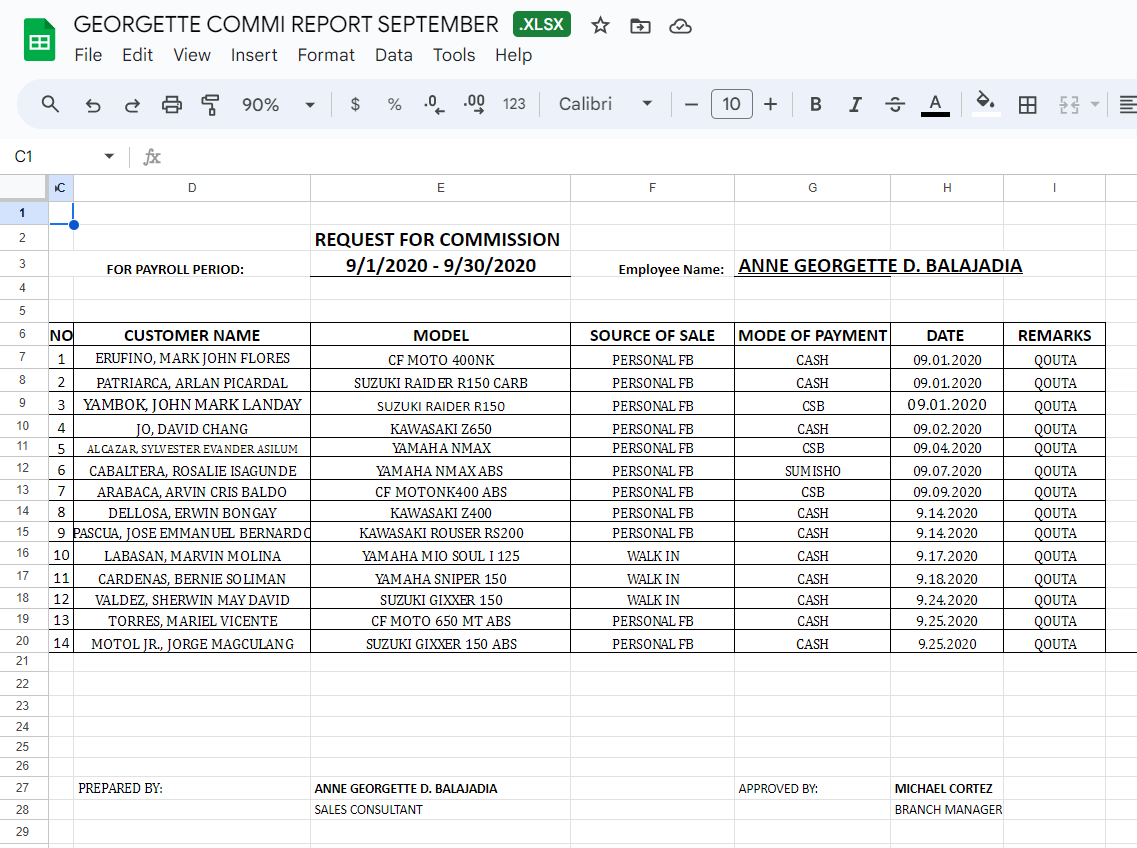Click the CUSTOMER NAME header cell
This screenshot has width=1137, height=848.
[x=192, y=334]
